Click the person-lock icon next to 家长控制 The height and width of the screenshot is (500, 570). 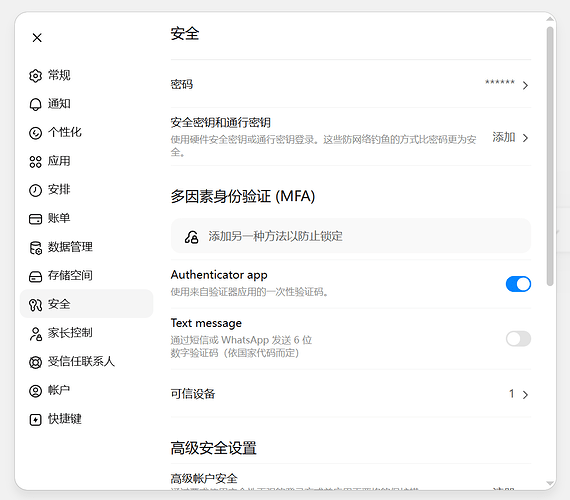coord(35,333)
